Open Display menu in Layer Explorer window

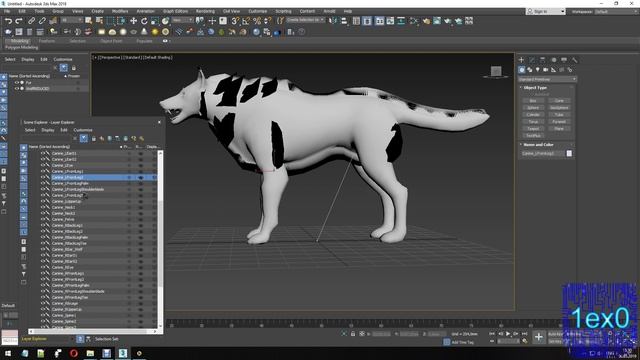click(x=48, y=130)
